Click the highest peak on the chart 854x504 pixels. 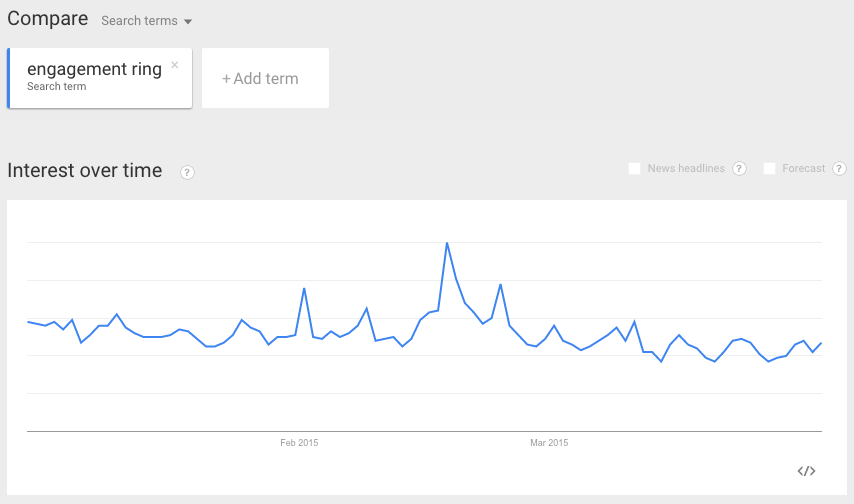point(447,243)
